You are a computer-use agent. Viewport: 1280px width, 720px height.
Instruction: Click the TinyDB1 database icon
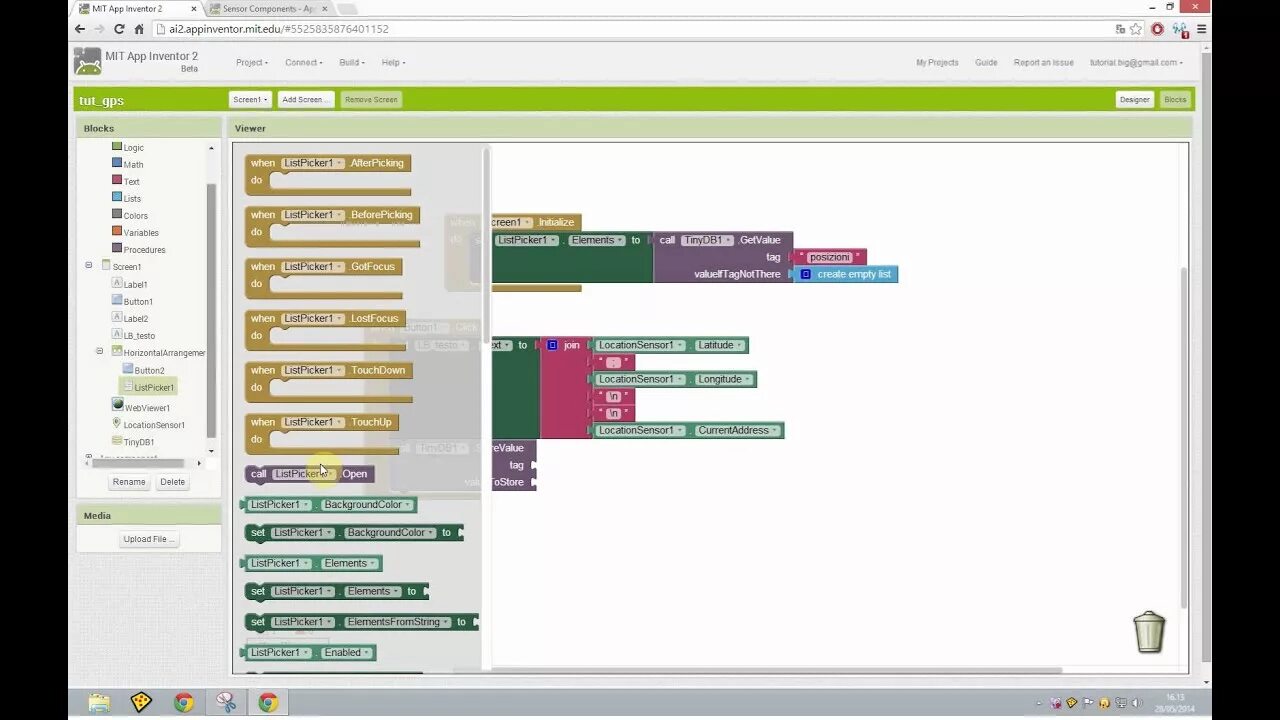pos(117,440)
